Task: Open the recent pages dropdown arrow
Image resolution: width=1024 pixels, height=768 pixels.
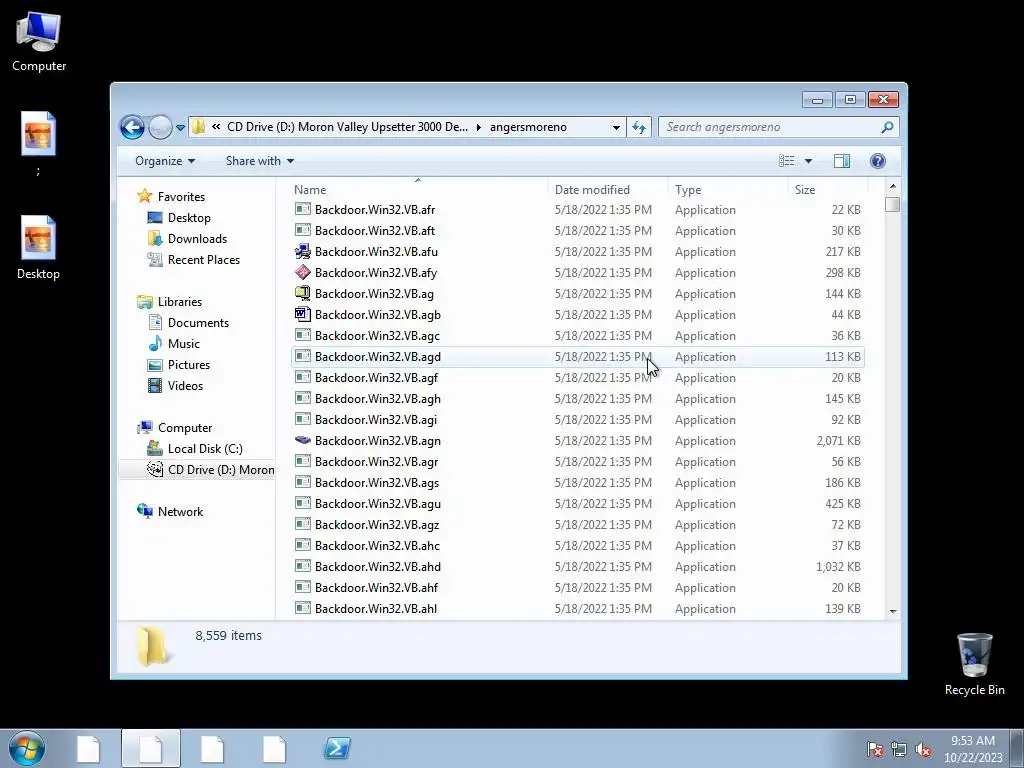Action: pos(180,128)
